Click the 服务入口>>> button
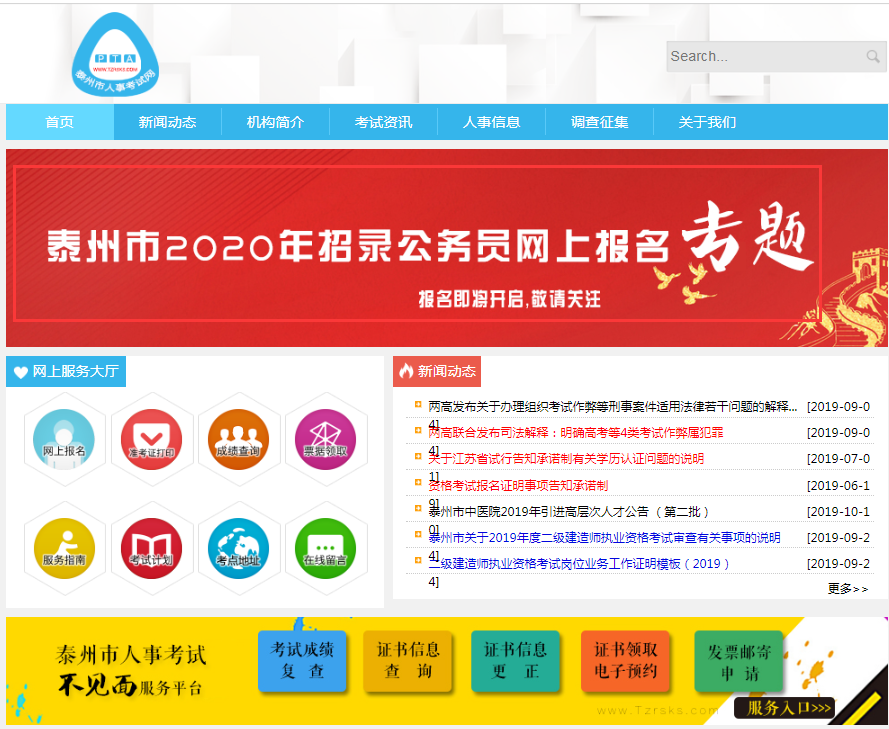This screenshot has height=729, width=889. point(785,707)
